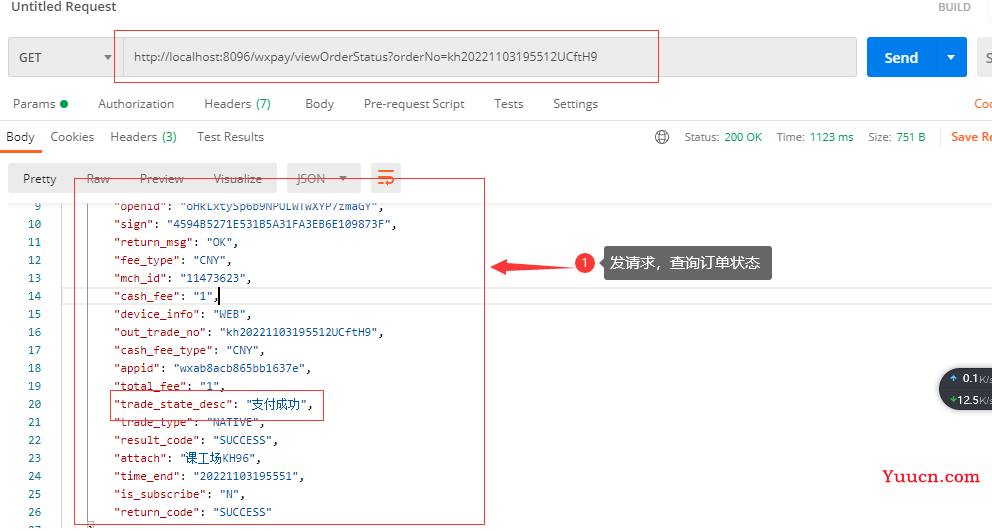
Task: Open the Pre-request Script tab
Action: (x=414, y=104)
